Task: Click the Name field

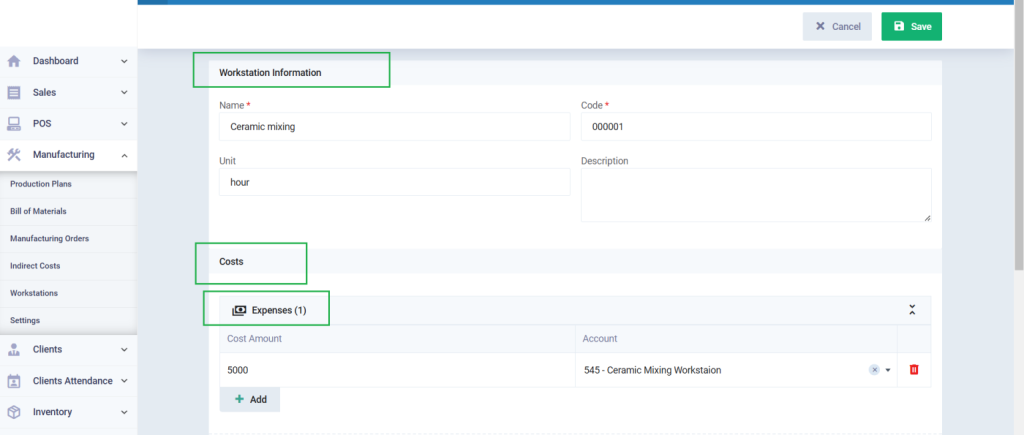Action: pyautogui.click(x=394, y=127)
